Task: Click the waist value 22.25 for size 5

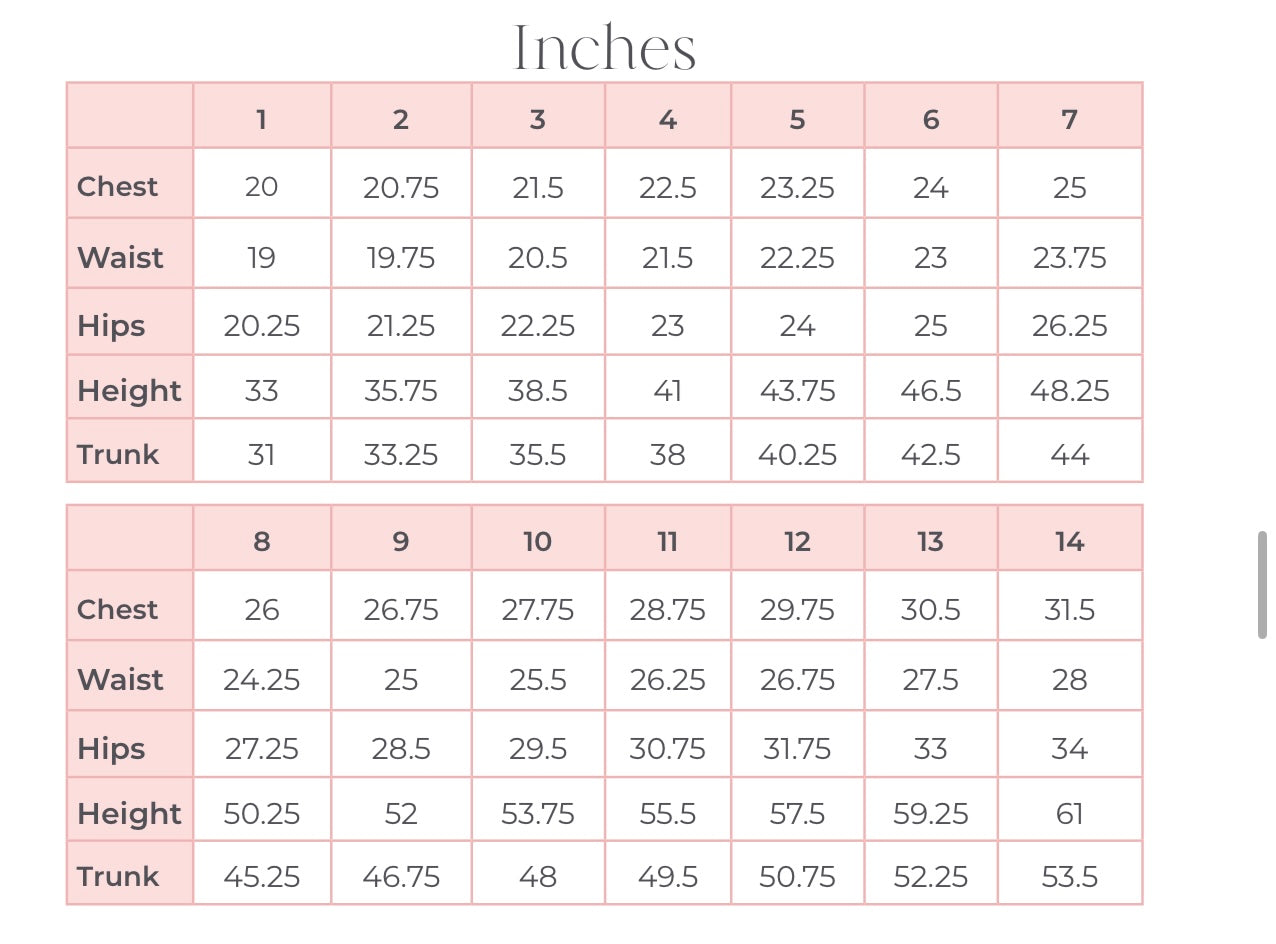Action: click(x=797, y=257)
